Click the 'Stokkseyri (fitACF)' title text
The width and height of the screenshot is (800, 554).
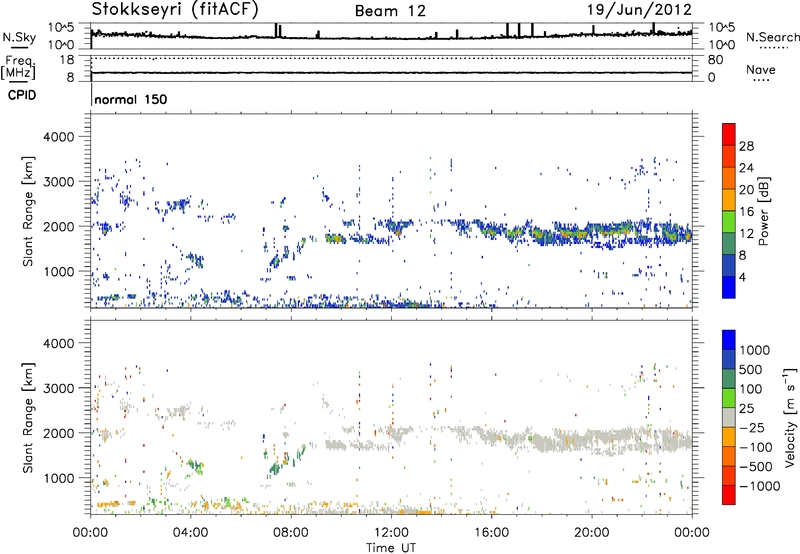(175, 10)
